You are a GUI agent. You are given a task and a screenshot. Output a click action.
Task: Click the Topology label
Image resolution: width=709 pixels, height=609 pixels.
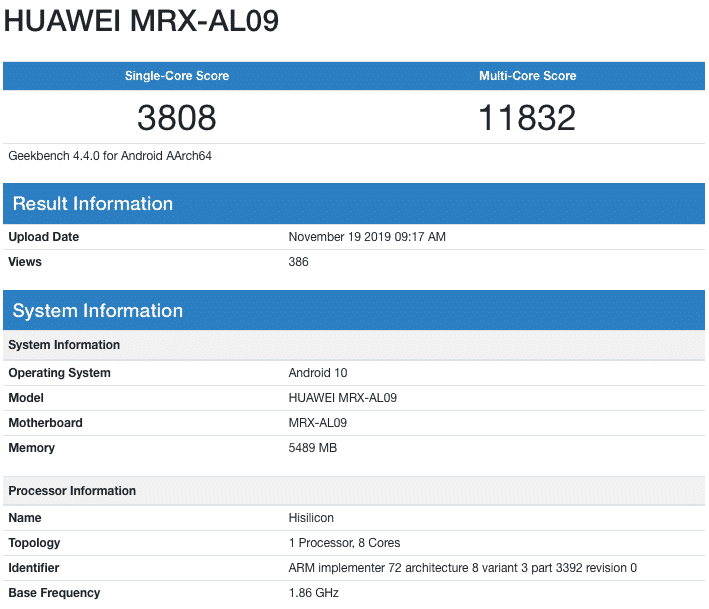click(x=34, y=543)
